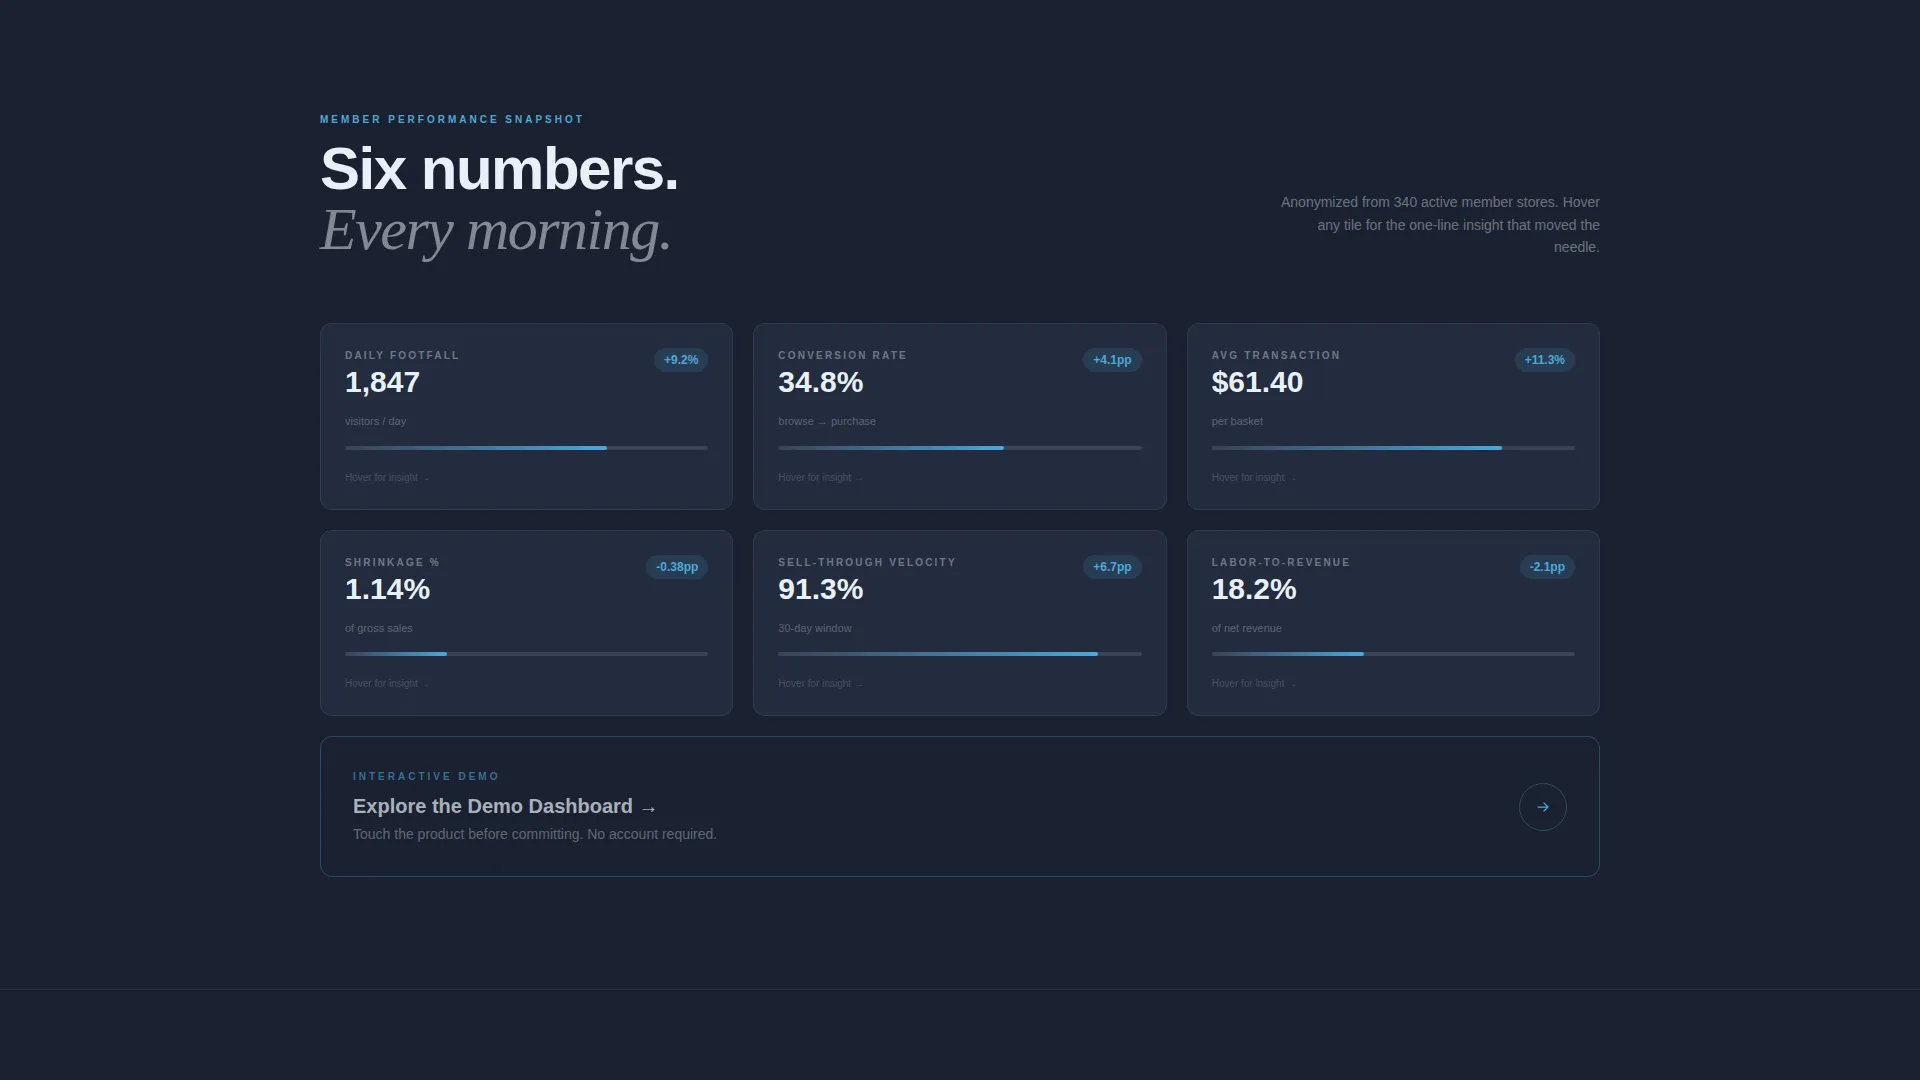Click the 'browse → purchase' caption
The image size is (1920, 1080).
click(x=827, y=421)
